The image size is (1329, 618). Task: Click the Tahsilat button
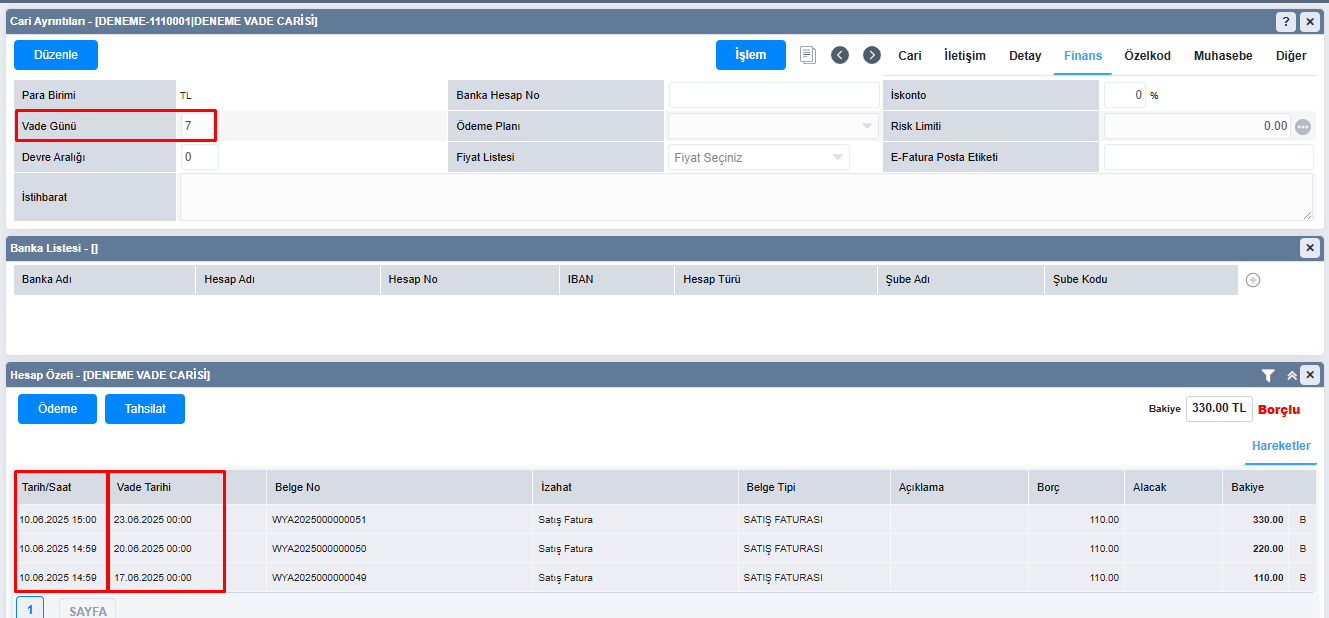point(145,409)
